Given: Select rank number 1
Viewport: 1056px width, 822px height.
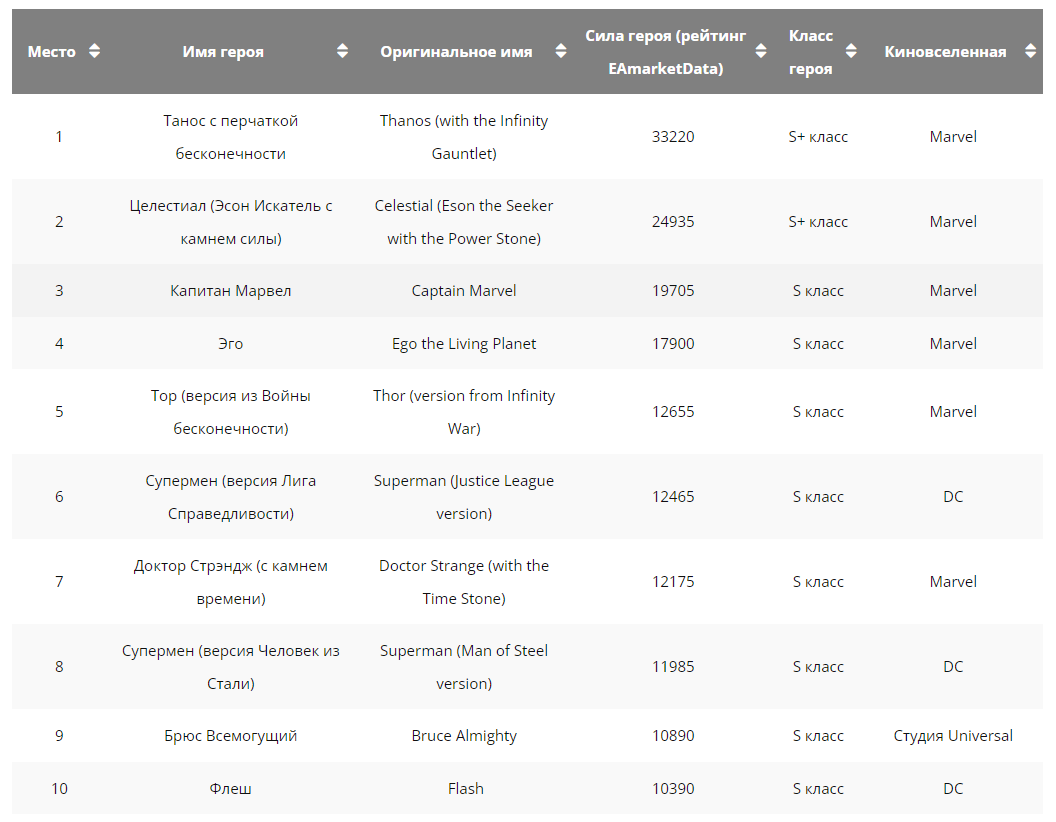Looking at the screenshot, I should coord(59,137).
